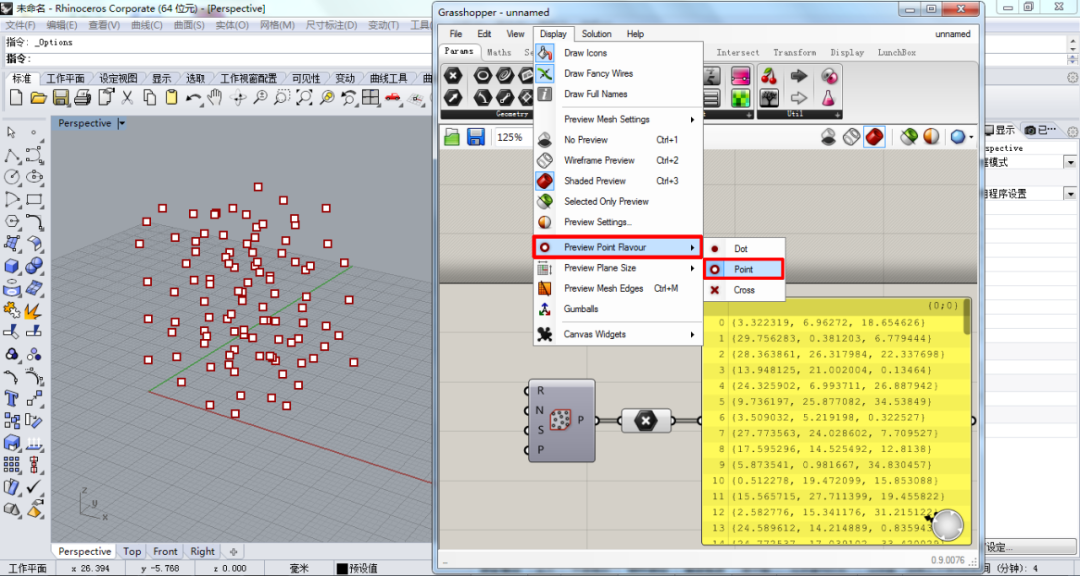Open the zoom level 125% box

pyautogui.click(x=510, y=137)
